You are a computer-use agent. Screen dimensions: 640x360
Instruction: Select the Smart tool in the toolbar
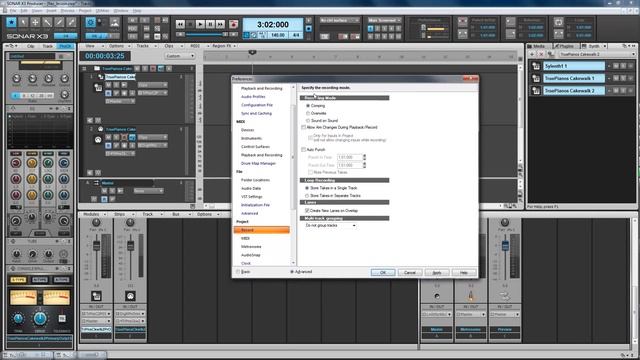coord(11,22)
